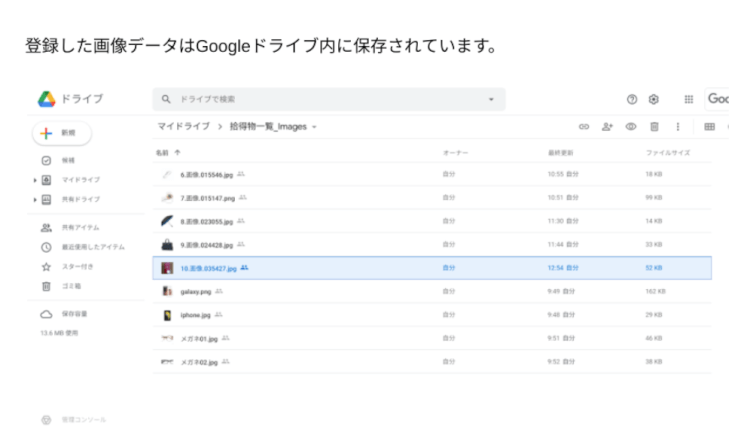Select file 9.画像.024428.jpg
The height and width of the screenshot is (438, 750).
pyautogui.click(x=432, y=244)
